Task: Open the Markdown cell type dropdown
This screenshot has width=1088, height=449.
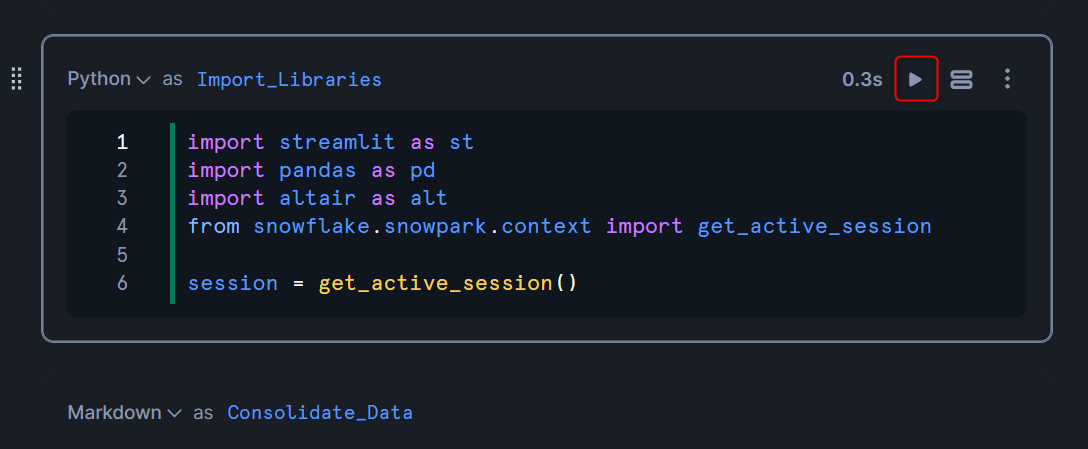Action: 125,412
